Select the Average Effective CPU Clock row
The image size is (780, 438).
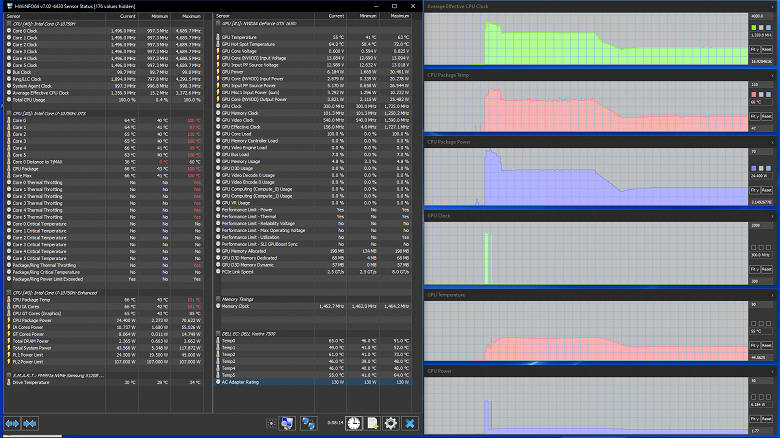(x=104, y=93)
